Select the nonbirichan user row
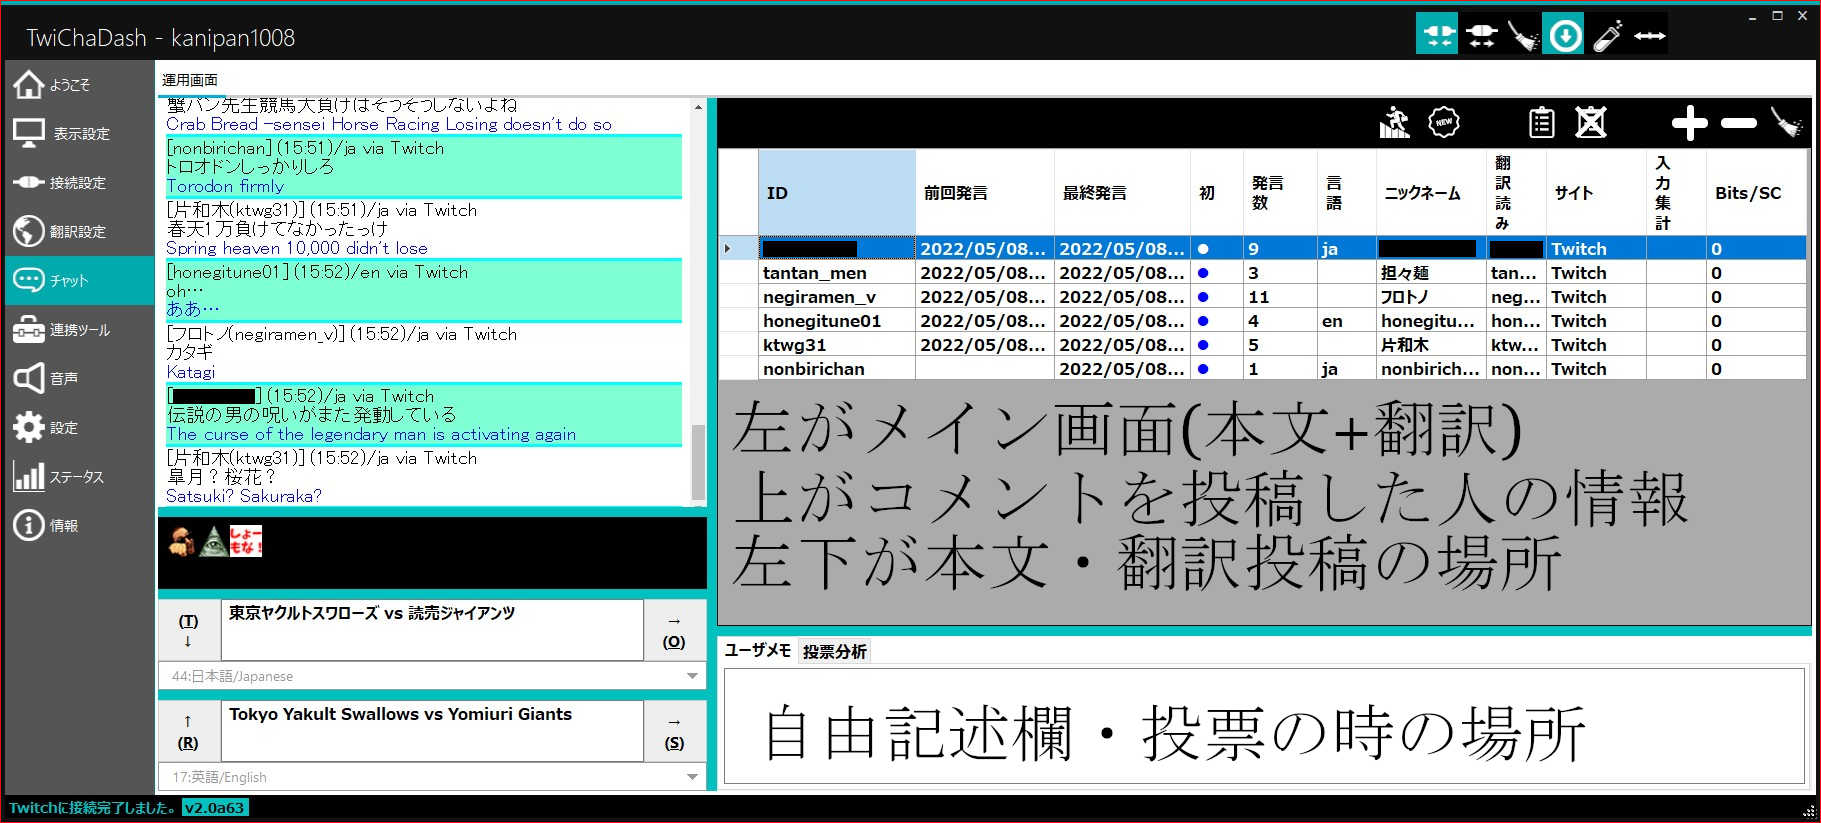This screenshot has width=1821, height=823. 1263,369
